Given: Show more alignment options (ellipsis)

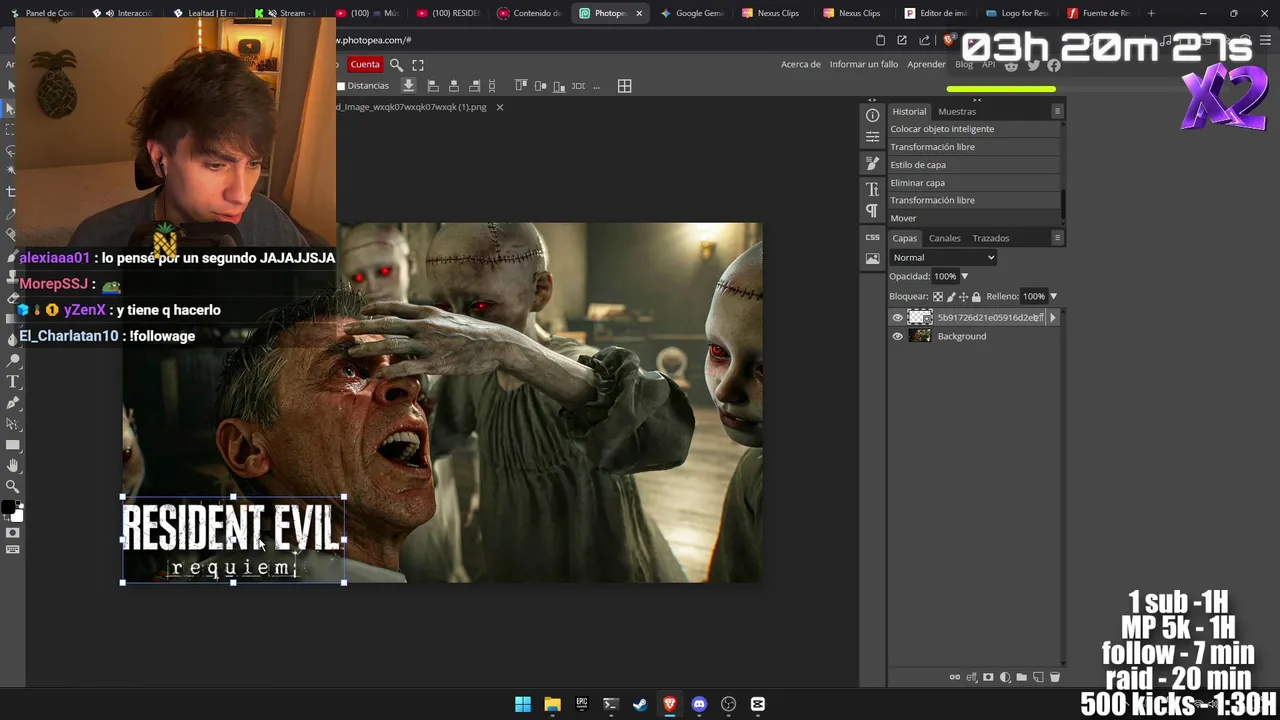Looking at the screenshot, I should 596,86.
